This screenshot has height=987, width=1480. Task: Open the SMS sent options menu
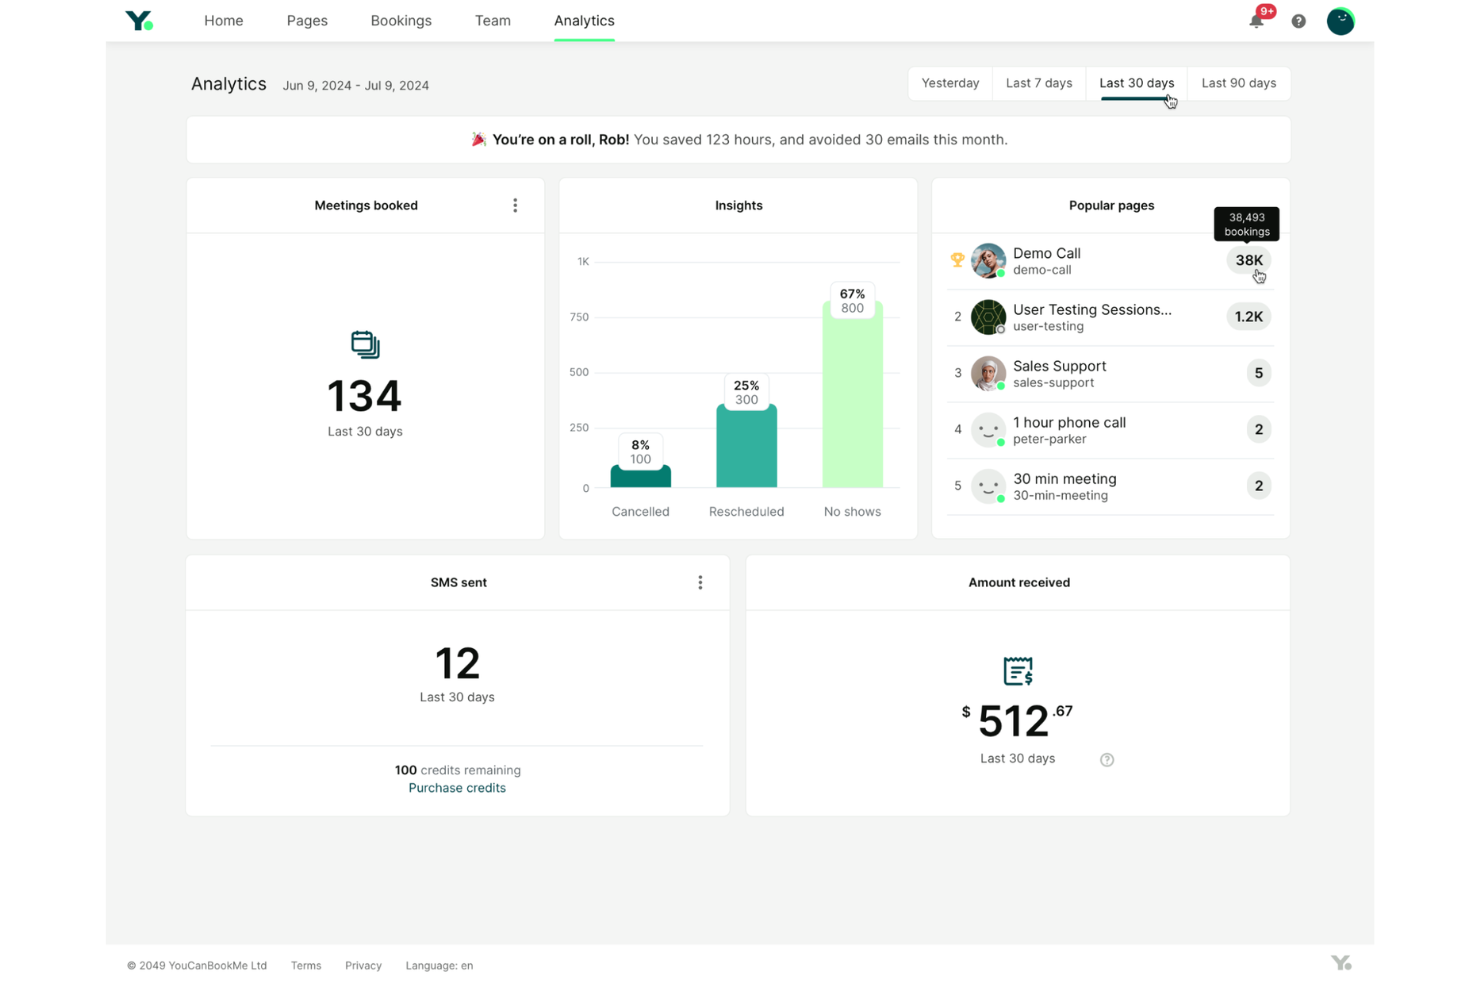700,582
